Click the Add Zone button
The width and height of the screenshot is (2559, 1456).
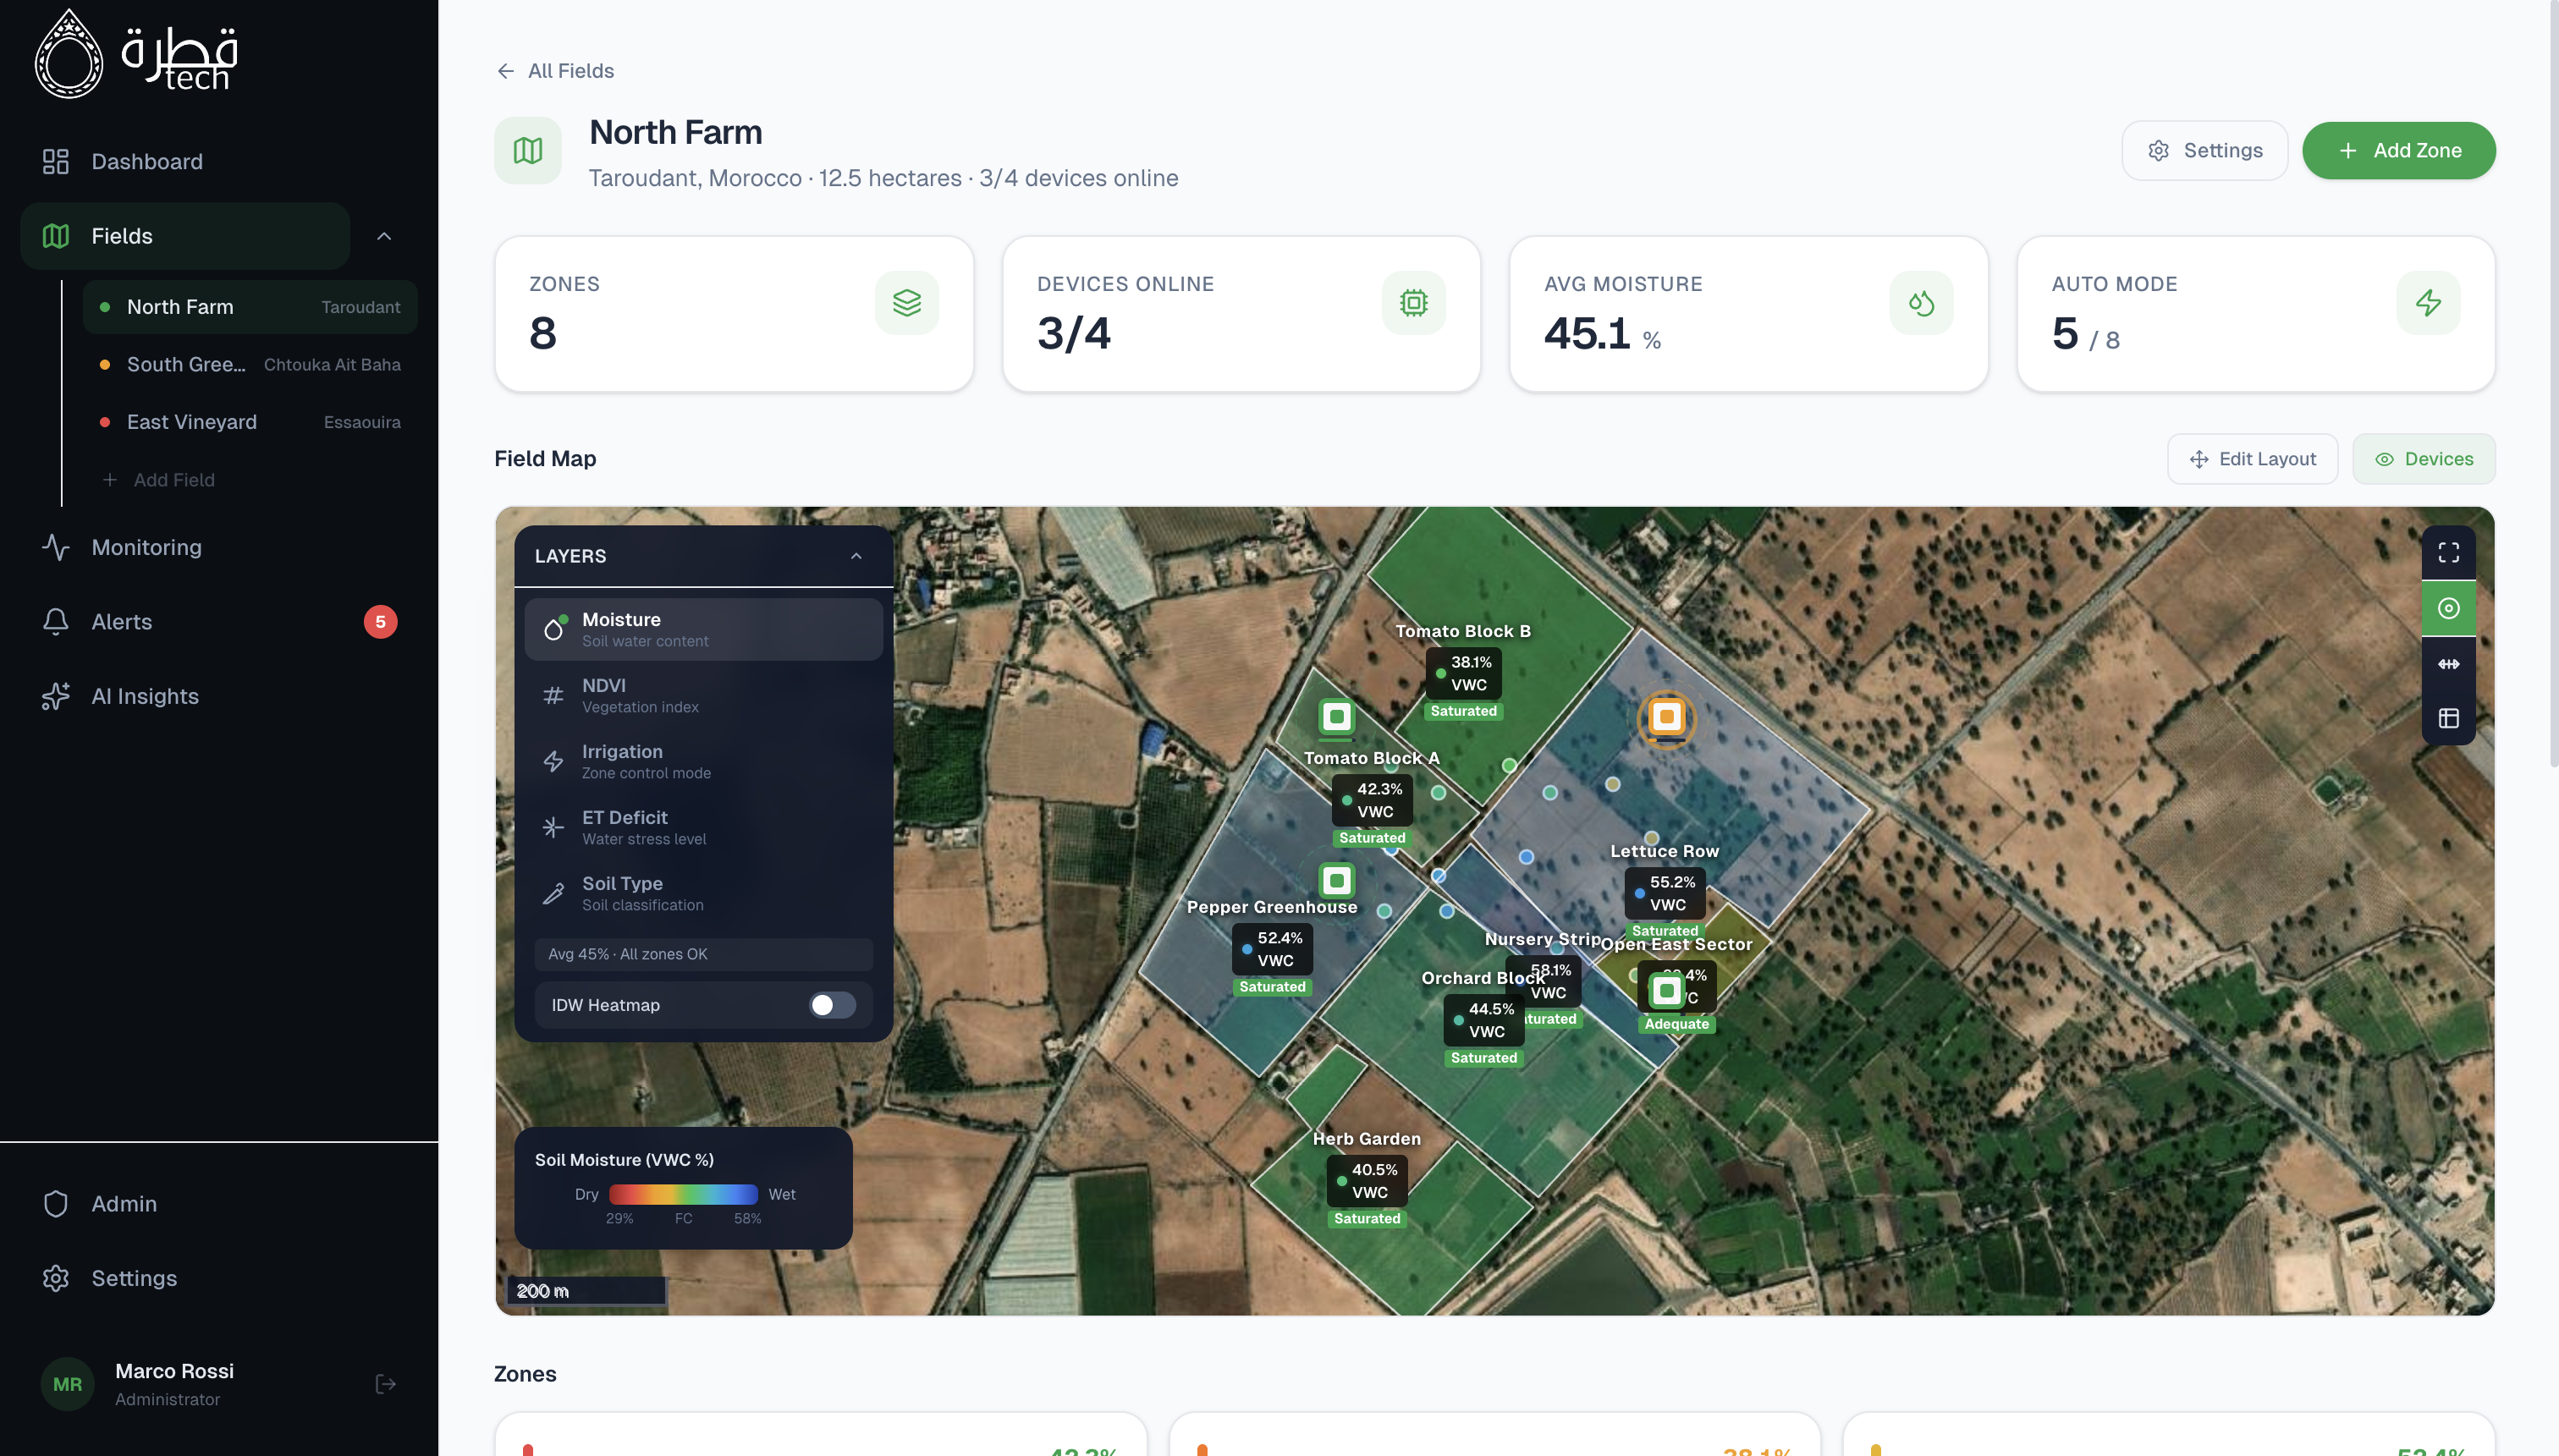pos(2398,151)
